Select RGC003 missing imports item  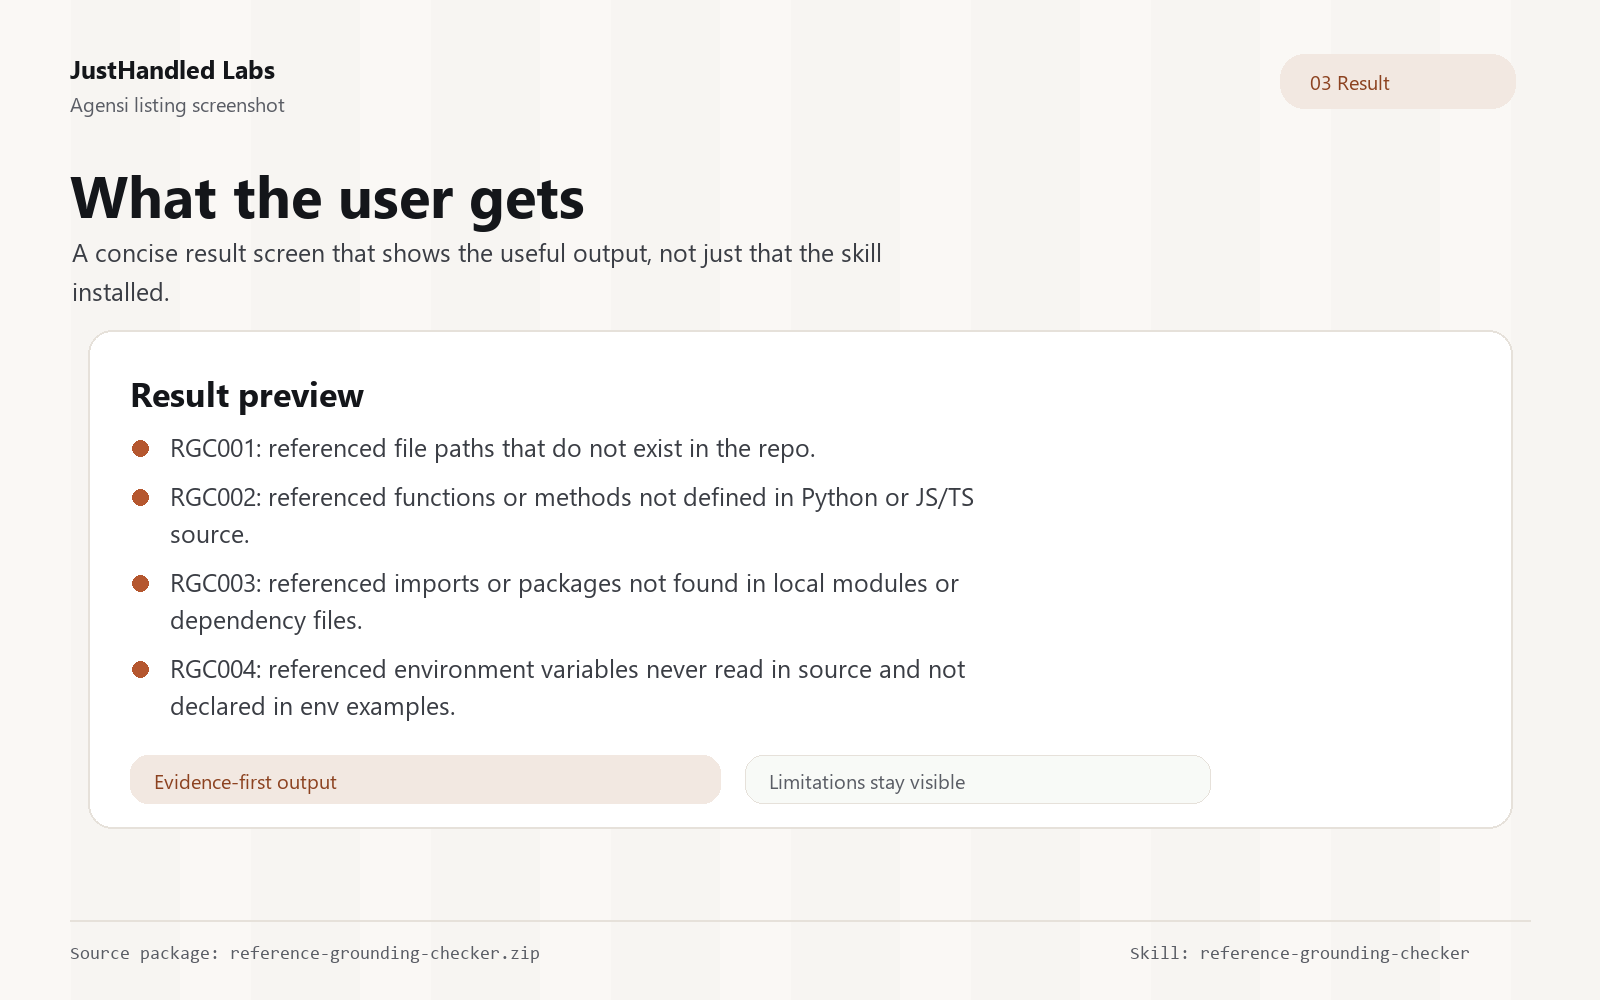[565, 602]
